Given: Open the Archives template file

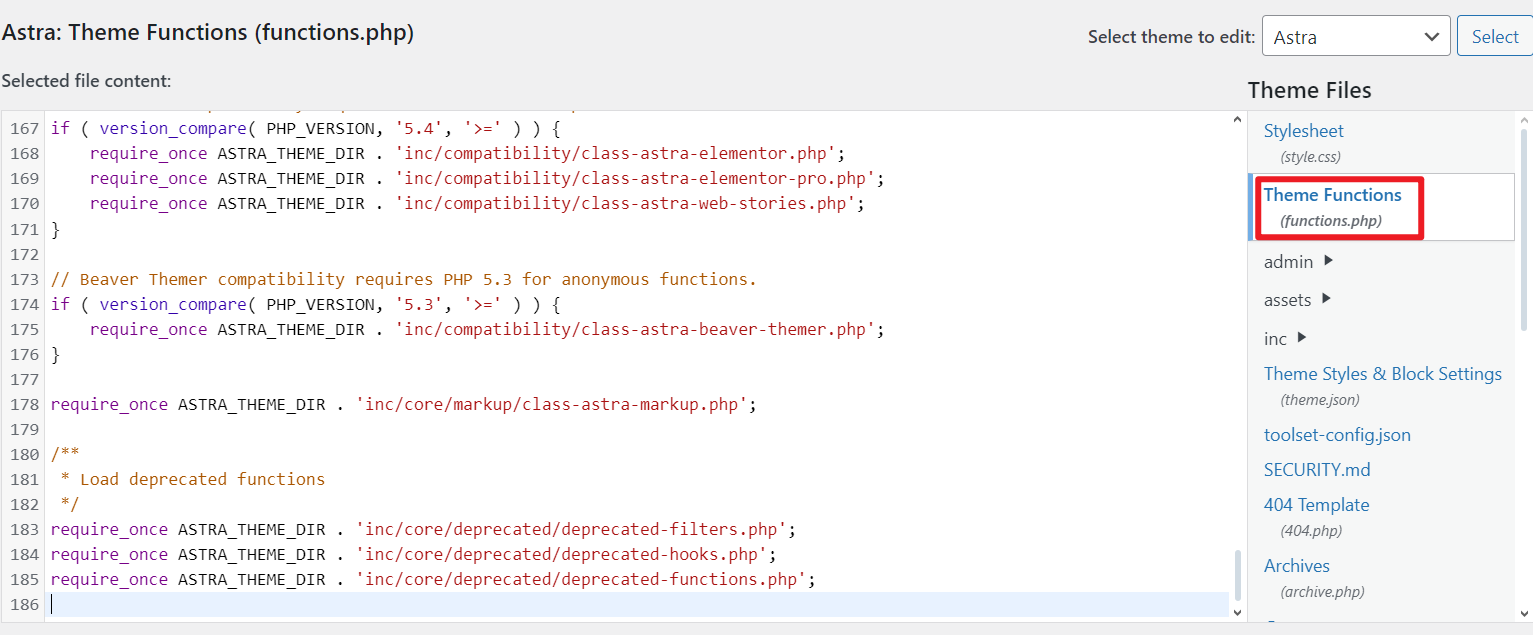Looking at the screenshot, I should tap(1296, 565).
